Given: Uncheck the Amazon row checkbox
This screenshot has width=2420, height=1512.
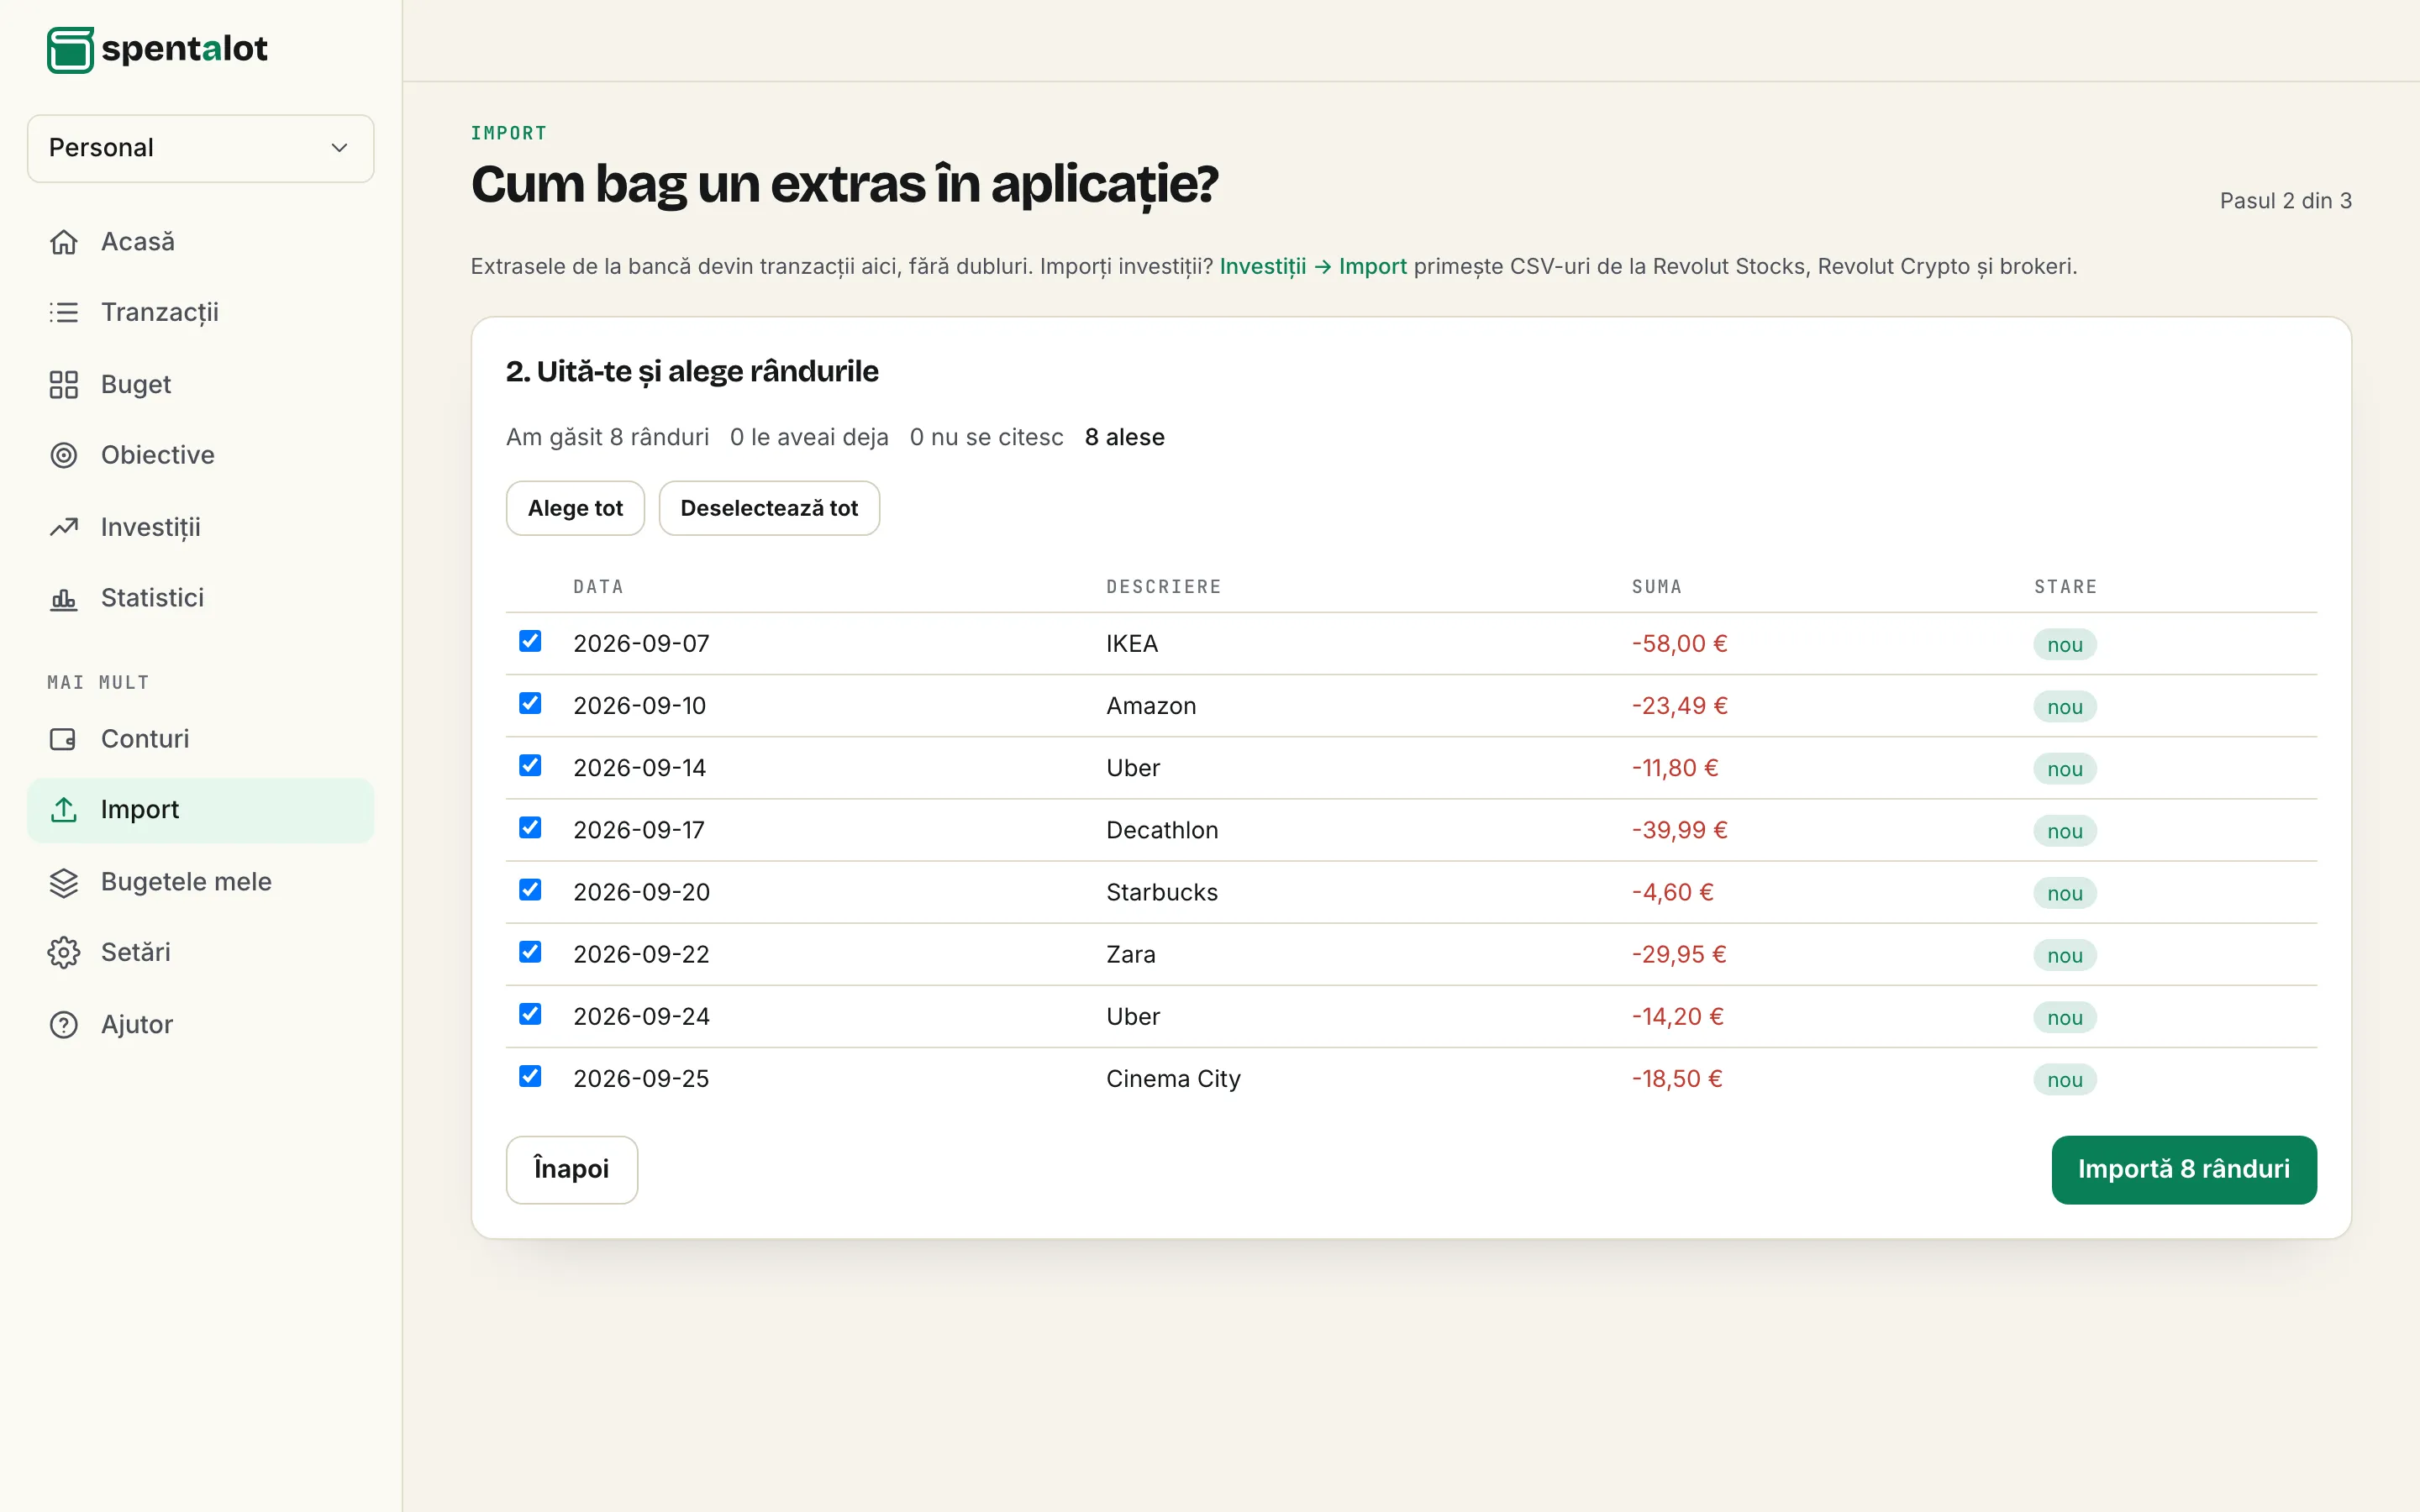Looking at the screenshot, I should (530, 703).
